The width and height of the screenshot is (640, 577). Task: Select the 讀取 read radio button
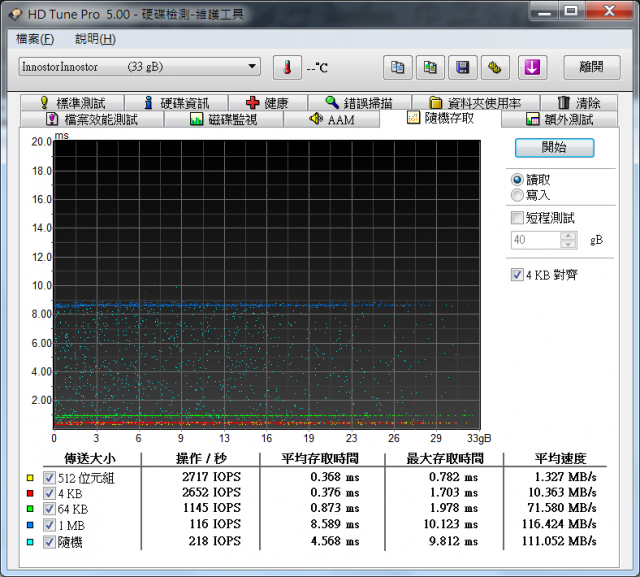(517, 180)
